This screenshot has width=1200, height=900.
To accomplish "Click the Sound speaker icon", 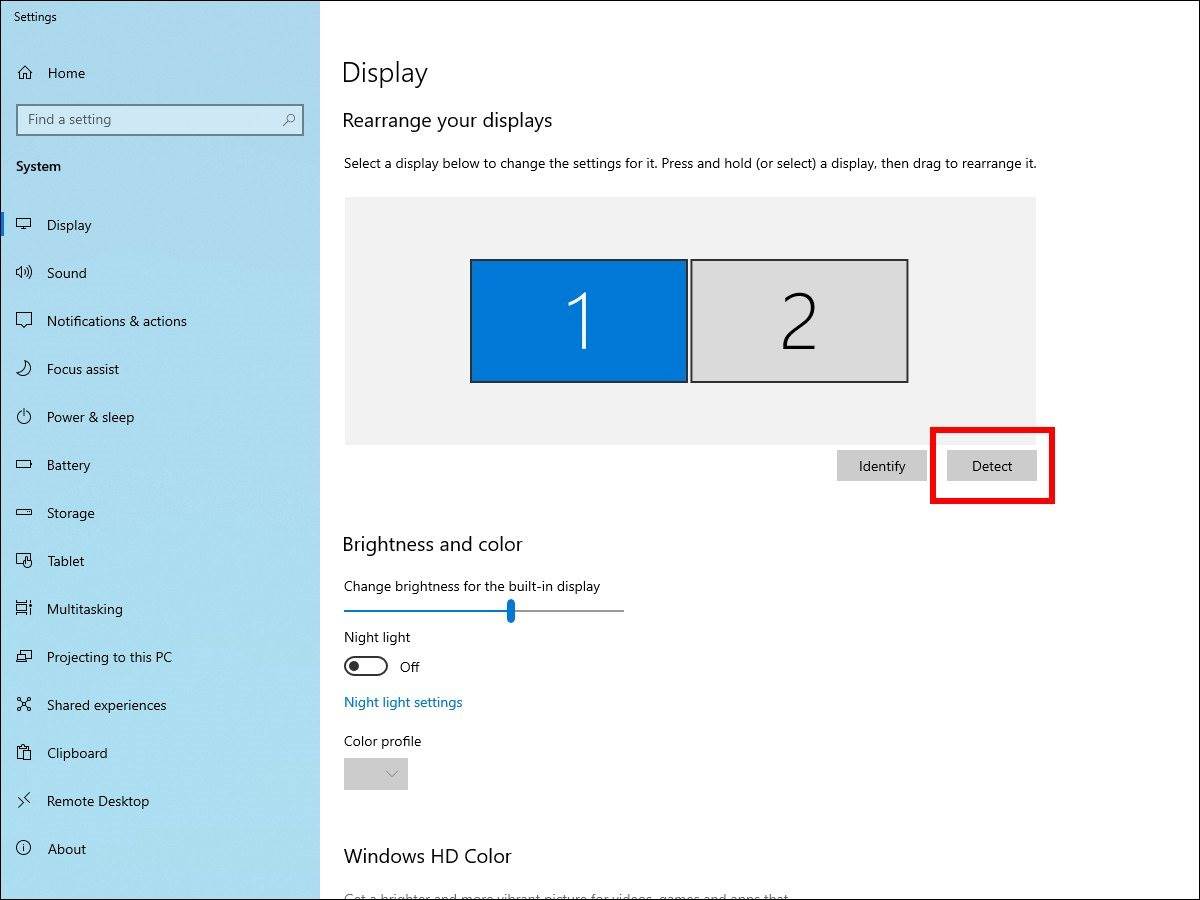I will (x=25, y=273).
